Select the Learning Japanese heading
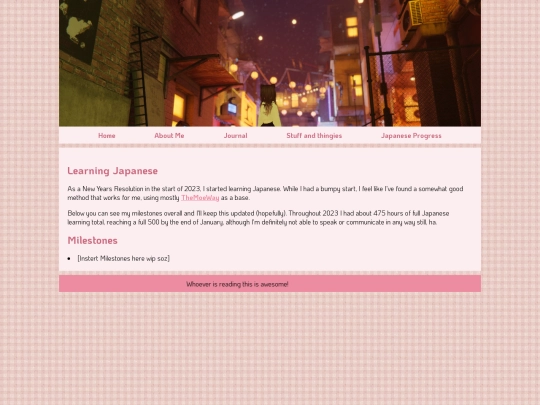 click(x=113, y=171)
